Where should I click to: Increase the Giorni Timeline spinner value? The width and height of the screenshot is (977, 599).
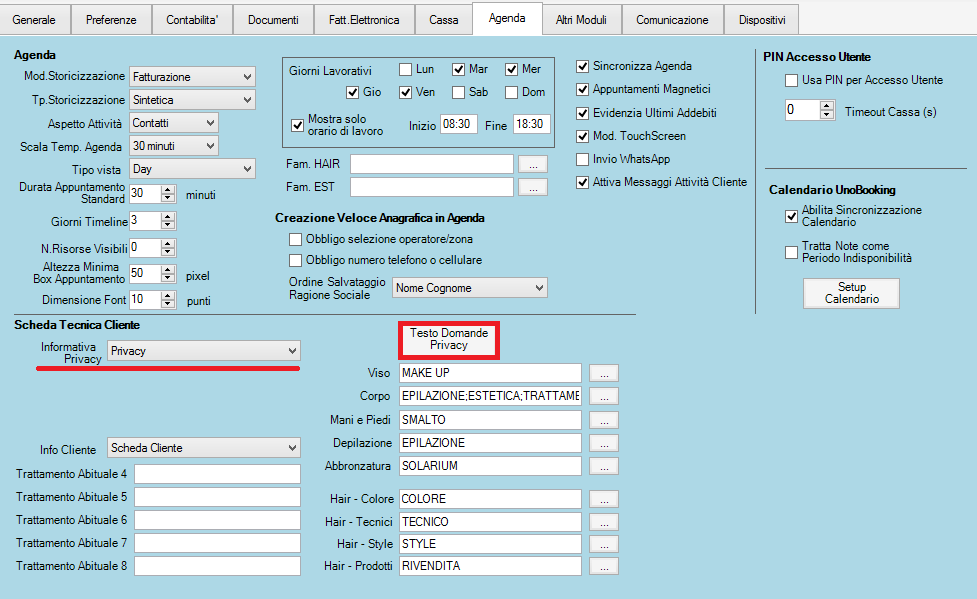(x=167, y=216)
